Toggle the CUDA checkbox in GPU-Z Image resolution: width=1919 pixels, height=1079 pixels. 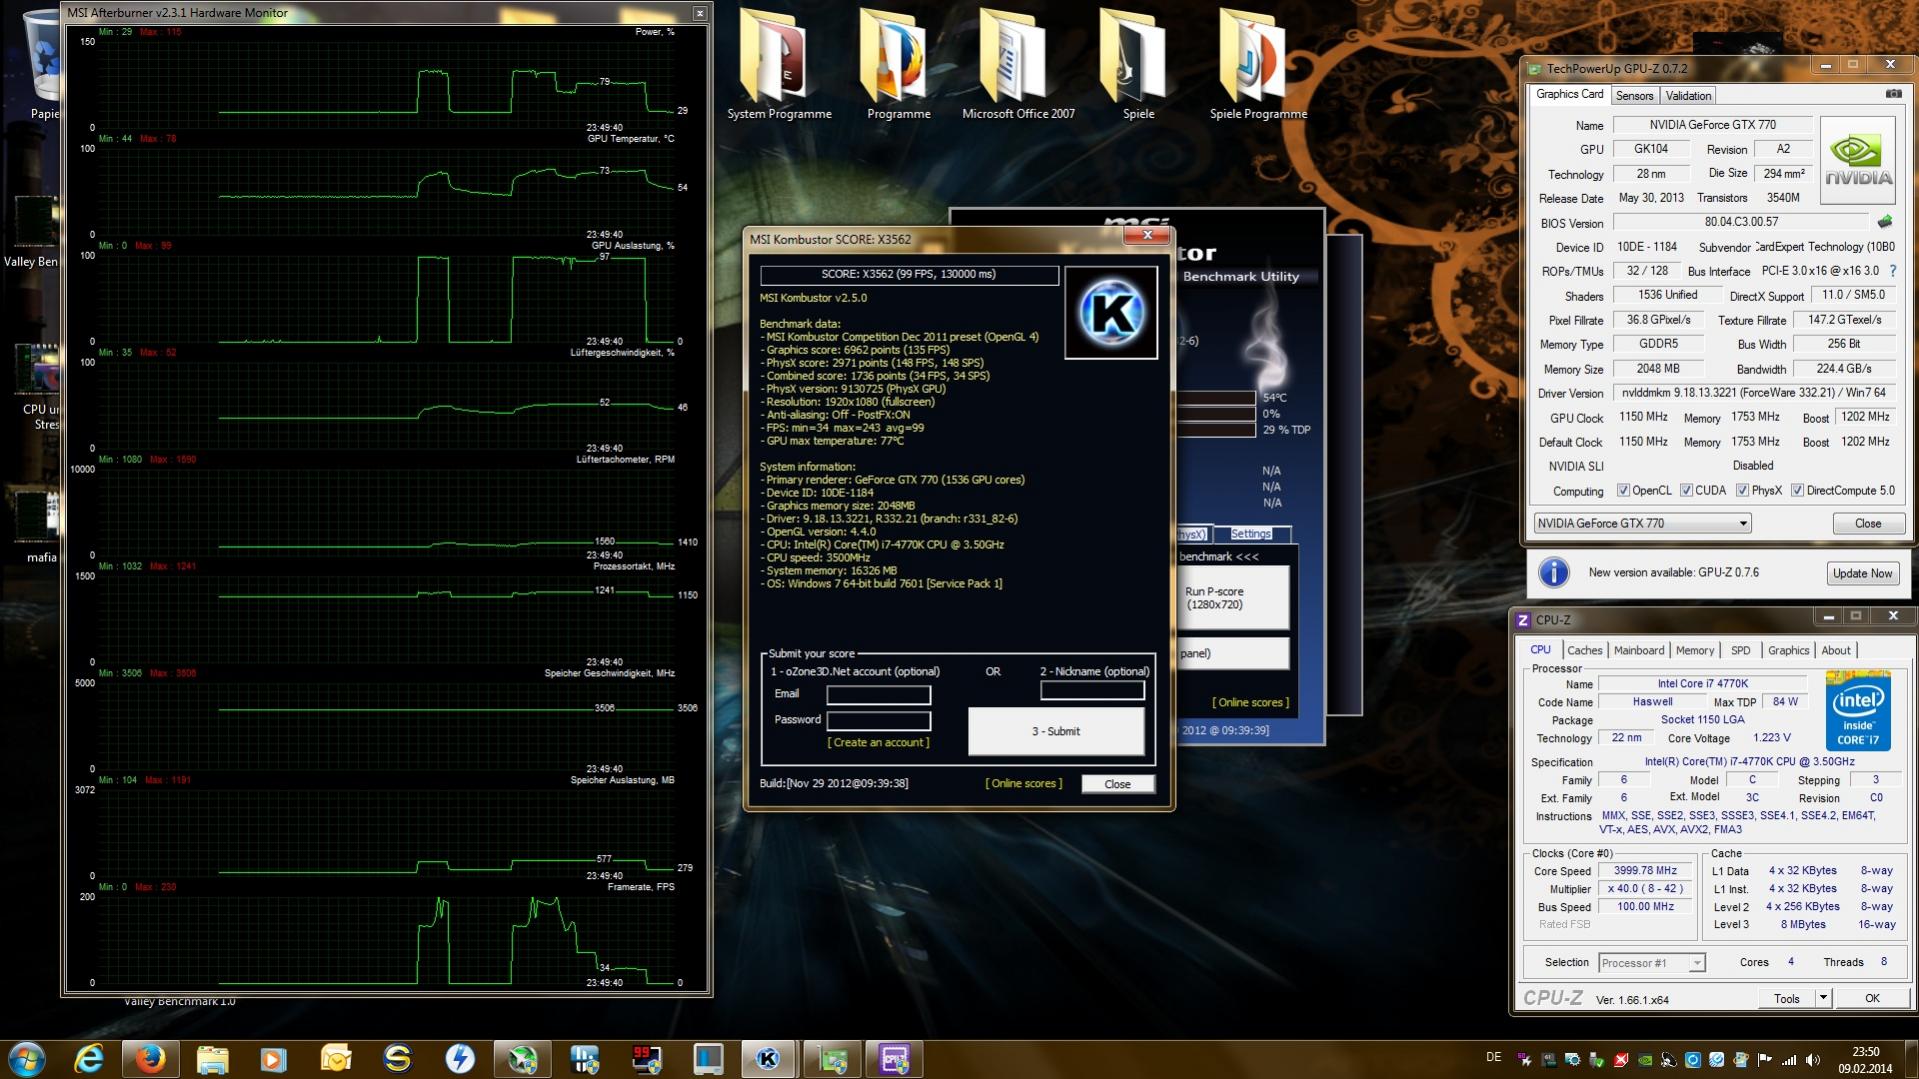tap(1686, 490)
